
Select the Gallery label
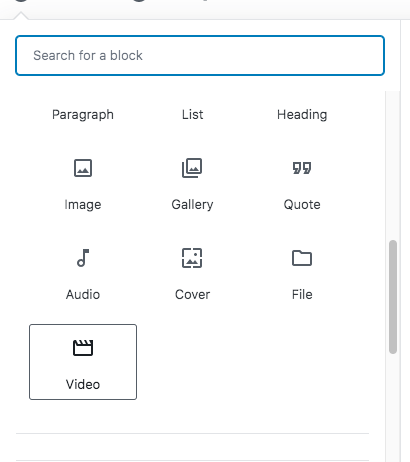[192, 205]
